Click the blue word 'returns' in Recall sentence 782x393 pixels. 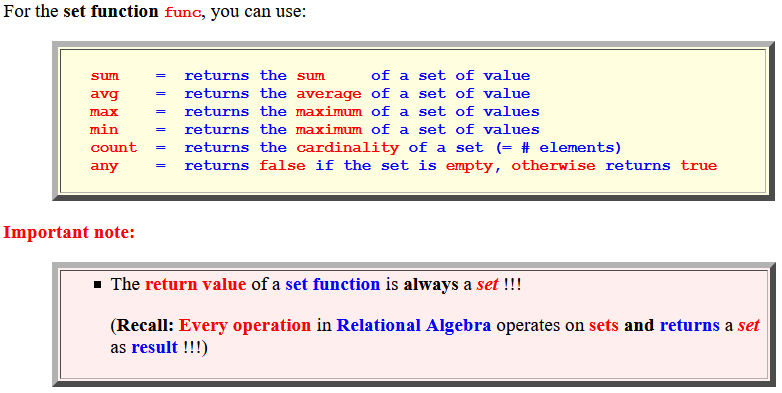coord(689,326)
